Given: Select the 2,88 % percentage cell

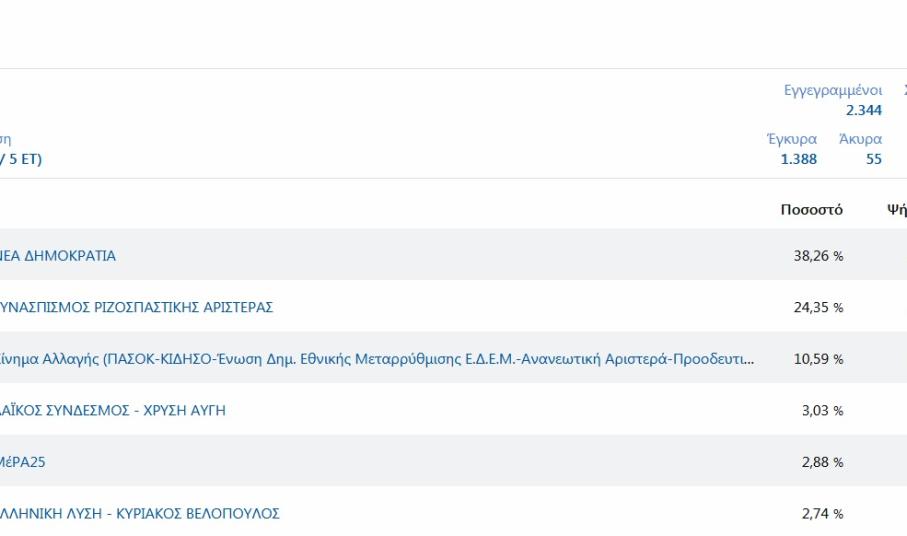Looking at the screenshot, I should pyautogui.click(x=822, y=462).
